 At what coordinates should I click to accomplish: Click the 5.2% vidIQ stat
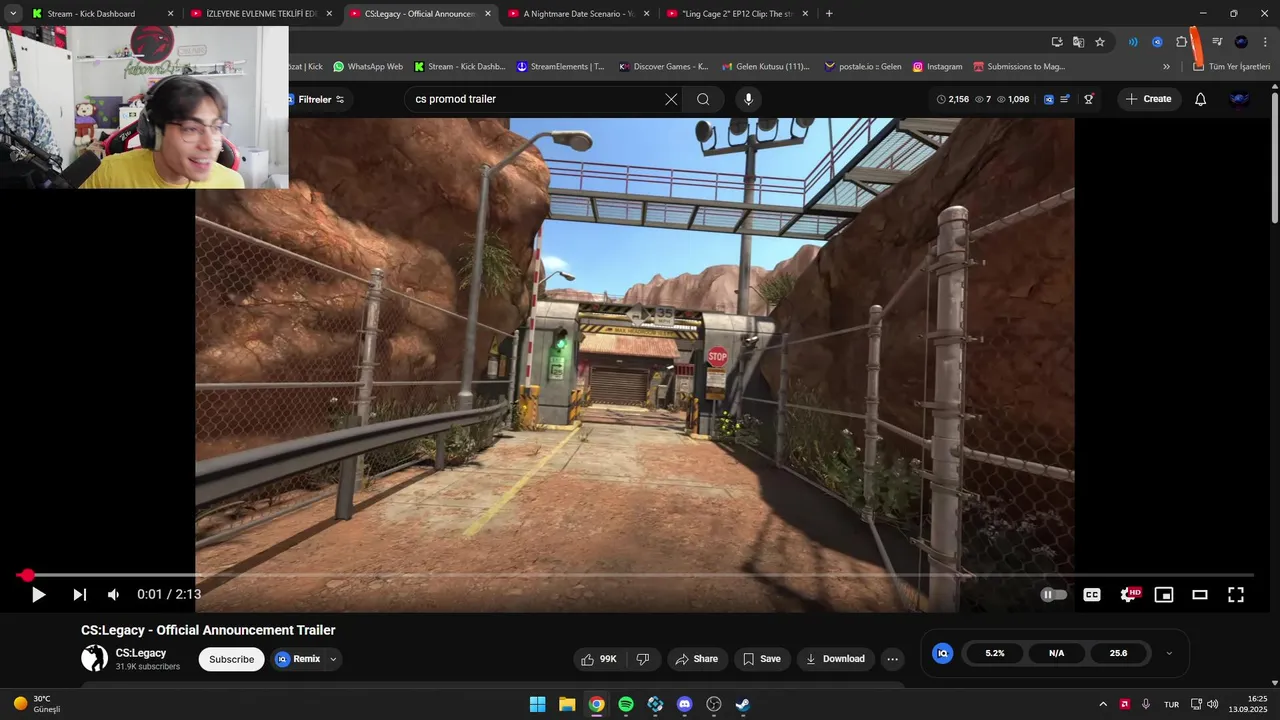[x=995, y=653]
